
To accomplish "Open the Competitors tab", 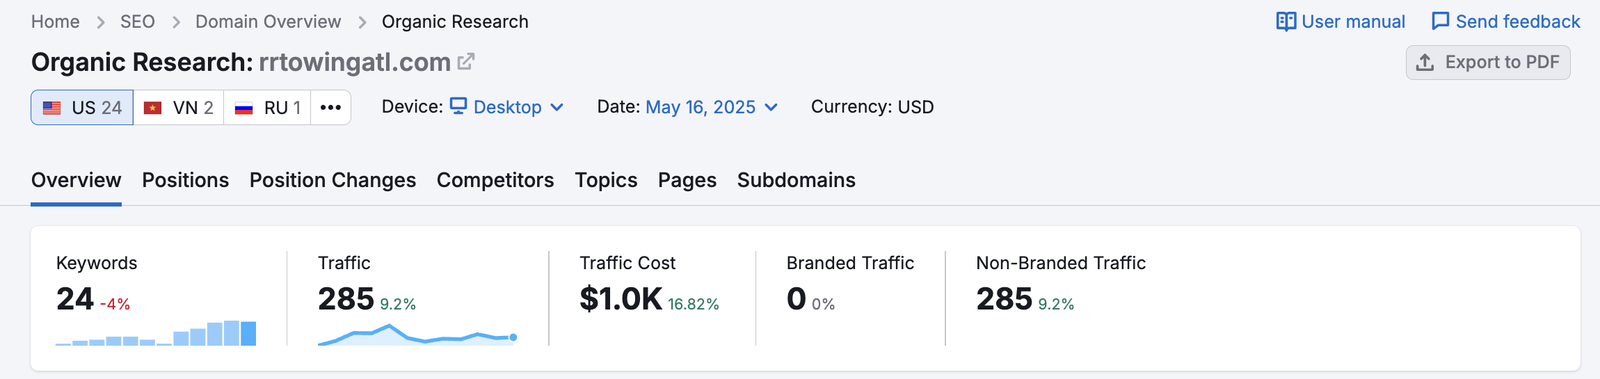I will click(495, 180).
